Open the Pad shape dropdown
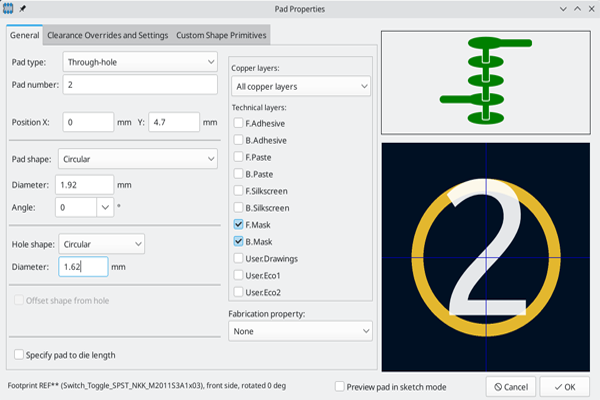 (x=138, y=159)
